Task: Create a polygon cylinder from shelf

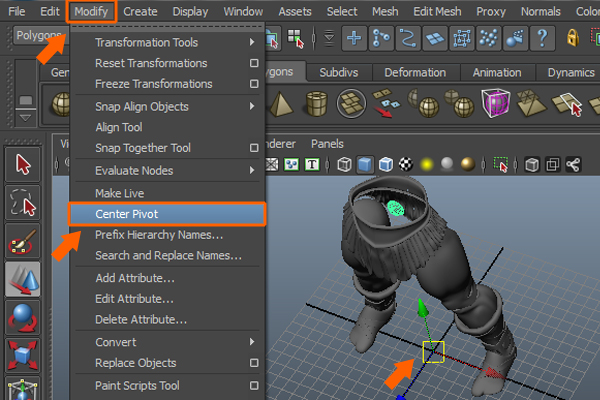Action: pos(317,103)
